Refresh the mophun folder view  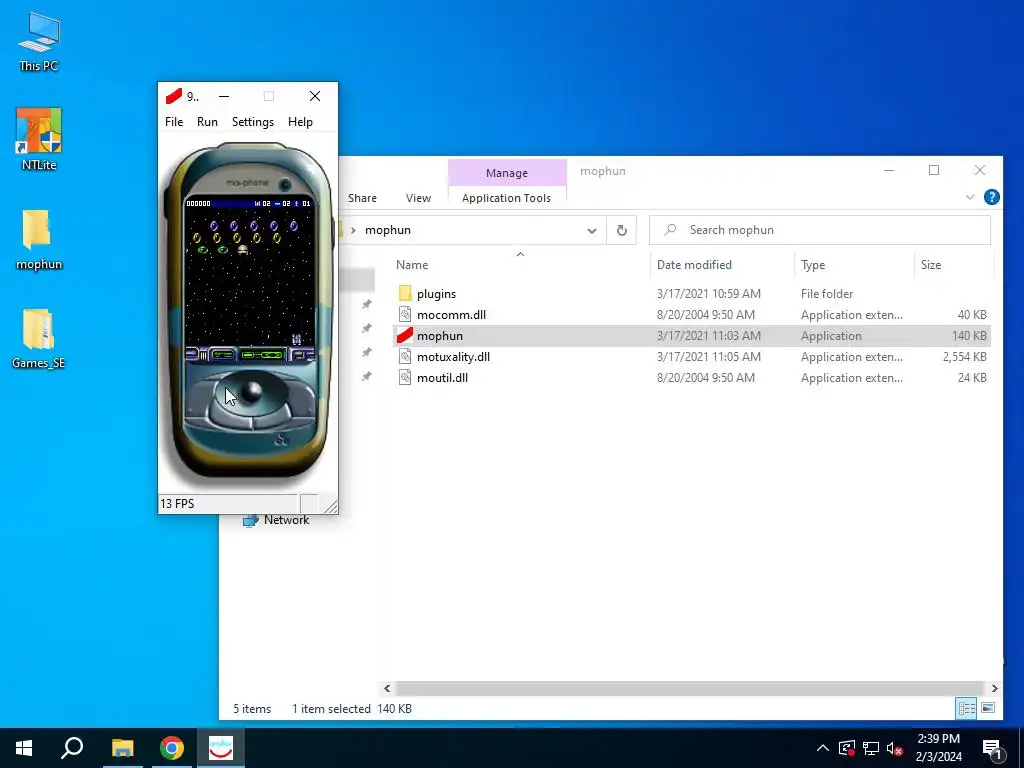click(622, 231)
